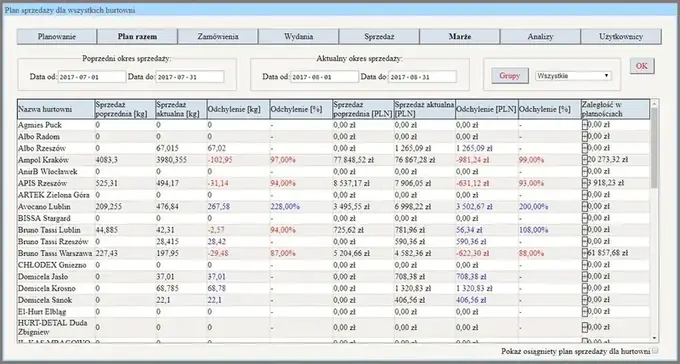
Task: Click the table scrollbar down arrow
Action: click(x=654, y=338)
